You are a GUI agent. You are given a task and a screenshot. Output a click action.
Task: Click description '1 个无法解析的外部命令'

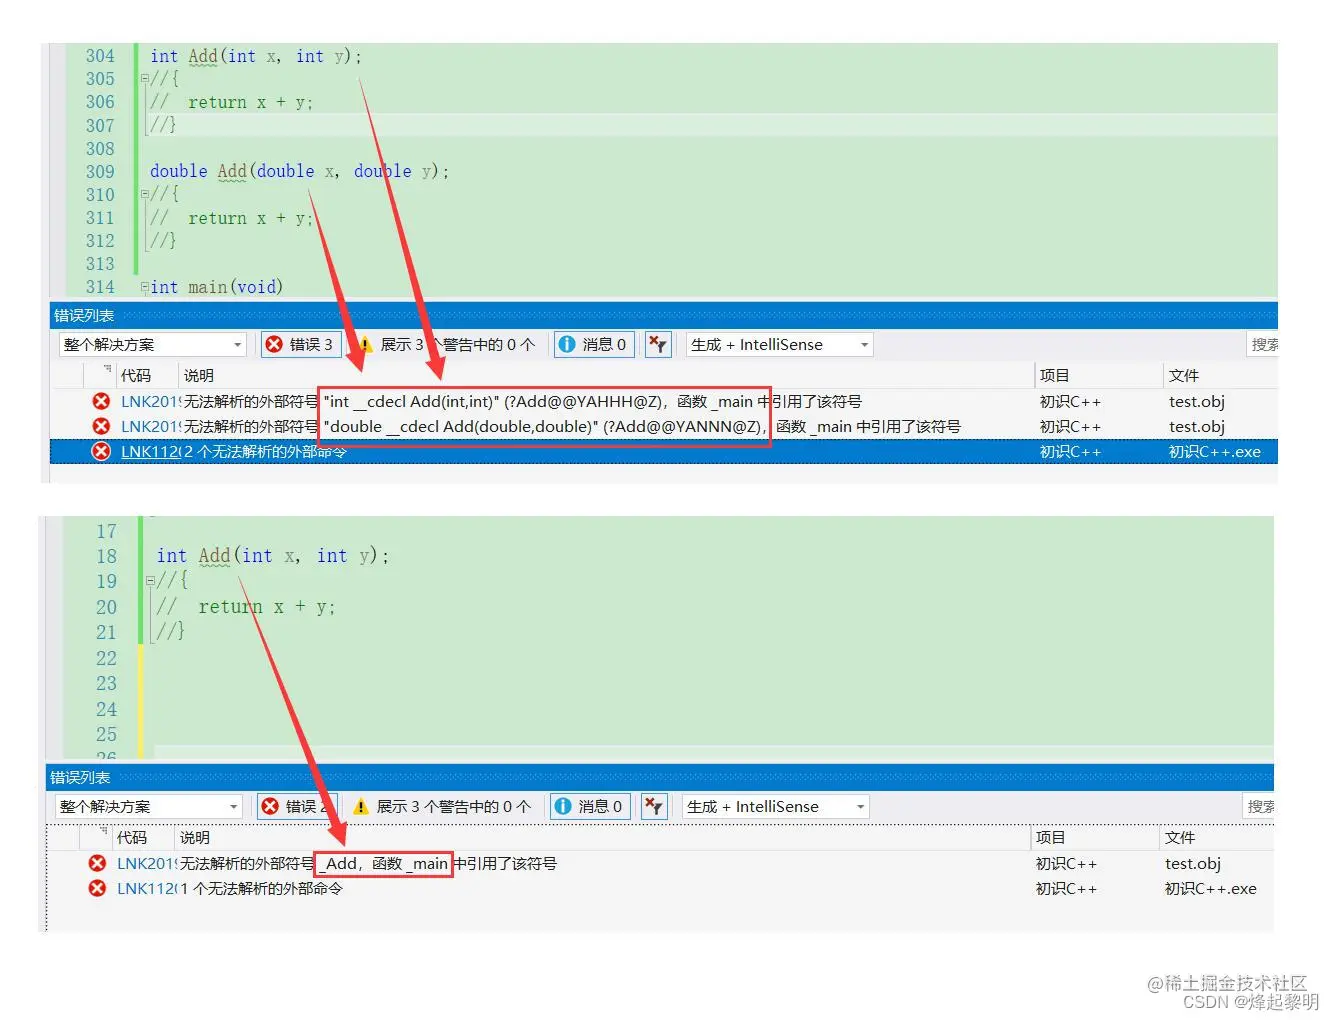[261, 888]
